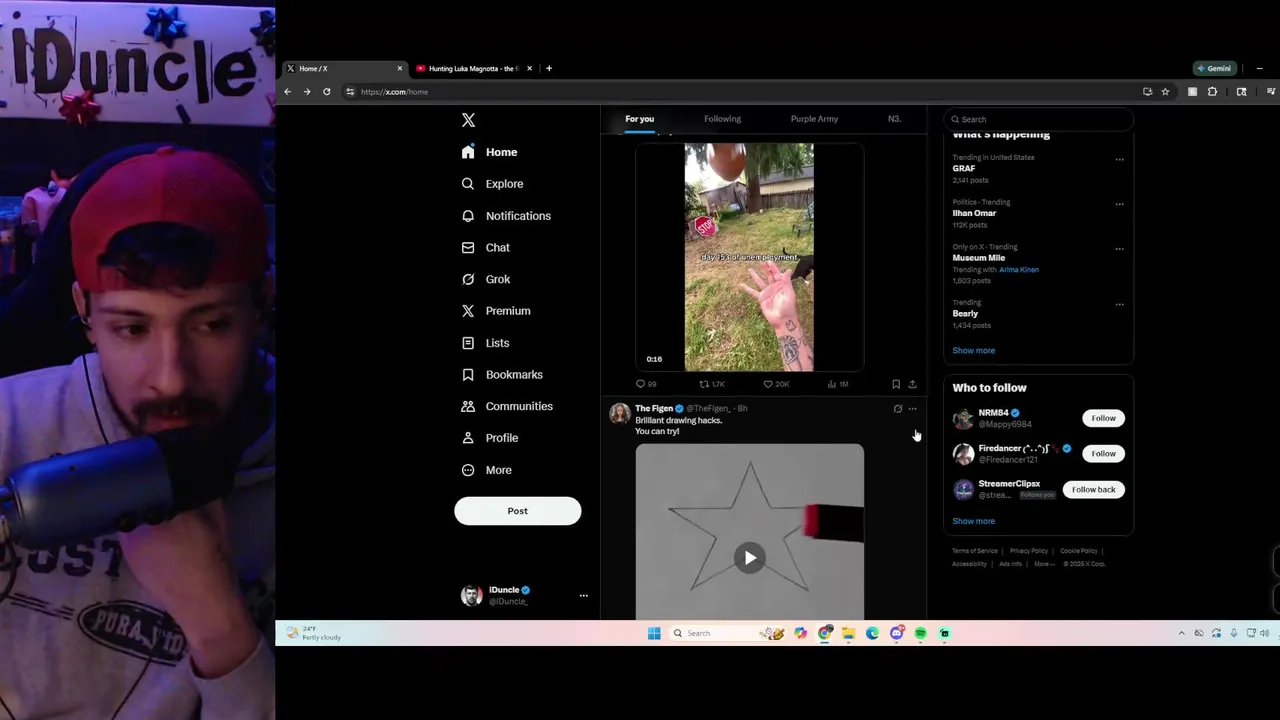Open the Windows Start menu
This screenshot has width=1280, height=720.
click(x=654, y=633)
